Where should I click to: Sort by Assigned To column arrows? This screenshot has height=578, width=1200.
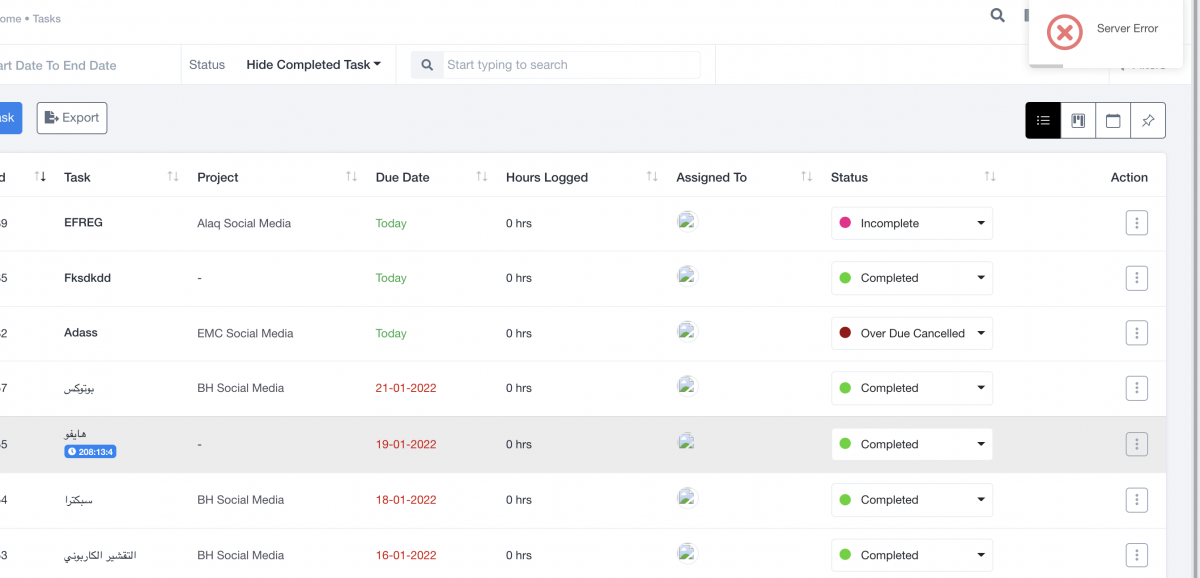pos(806,177)
